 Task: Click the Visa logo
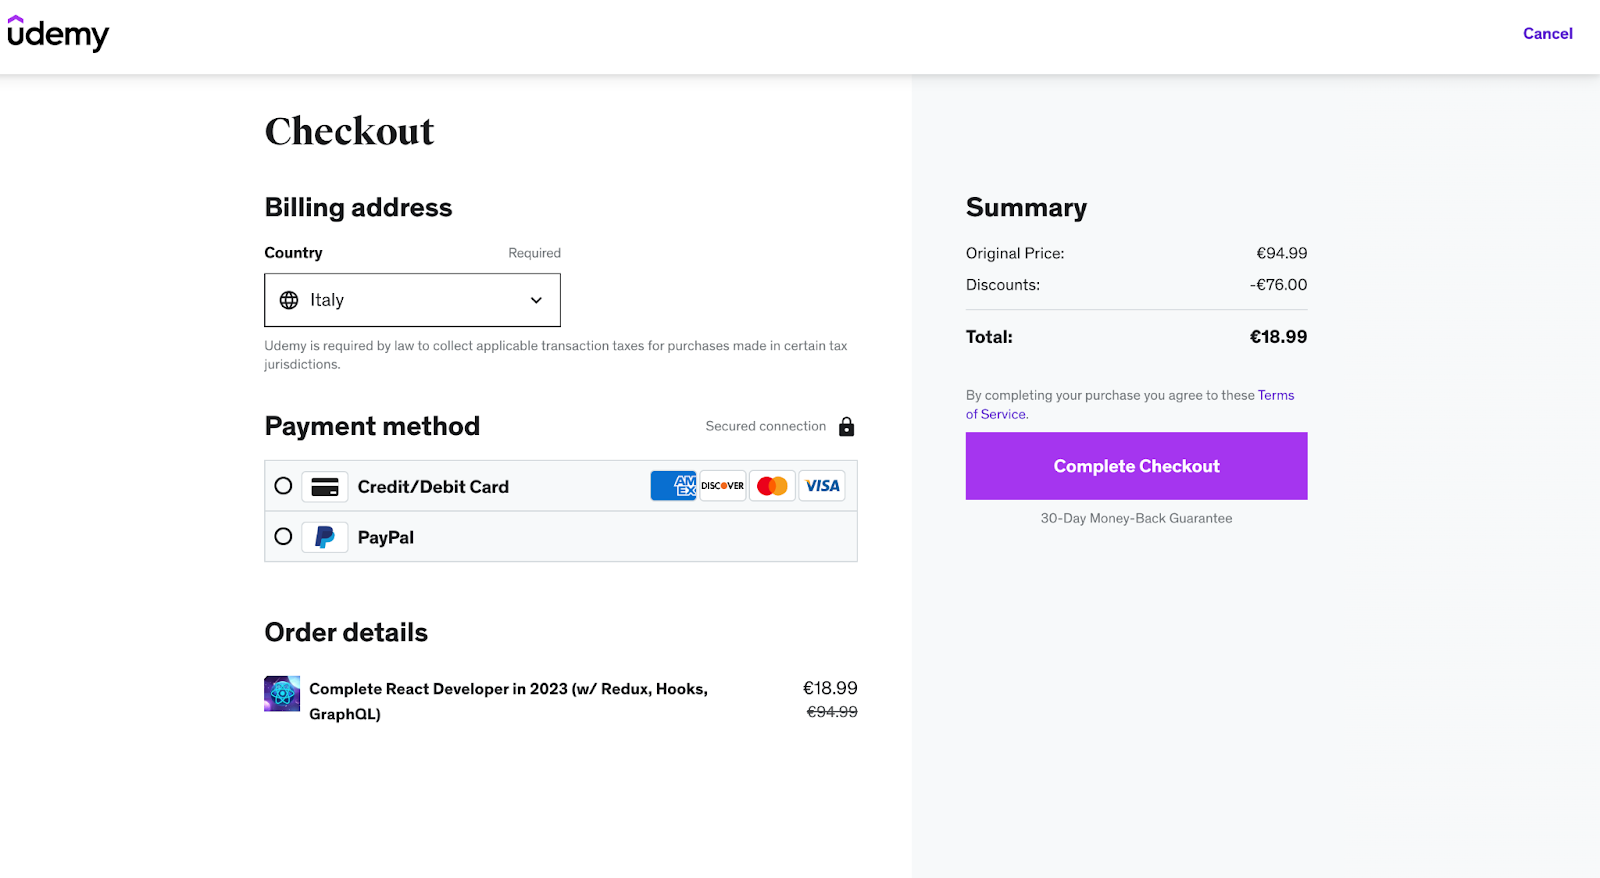pyautogui.click(x=822, y=486)
